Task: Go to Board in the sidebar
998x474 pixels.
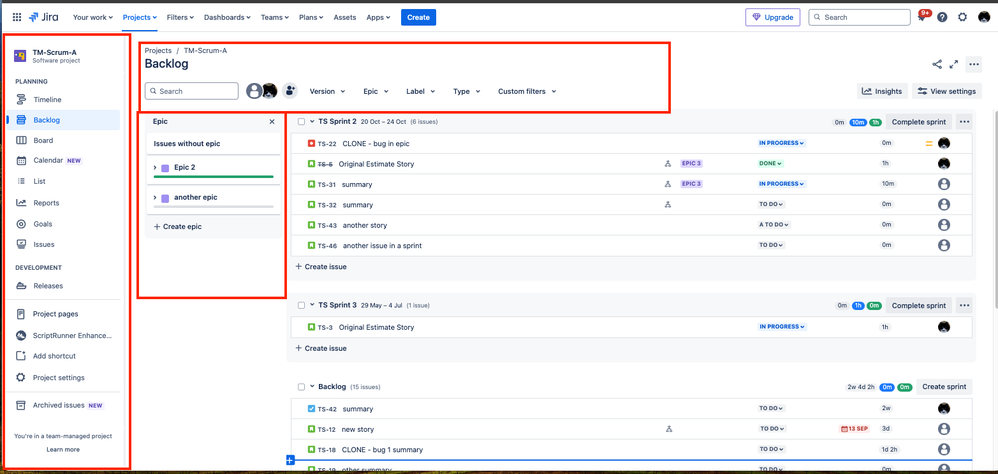Action: pyautogui.click(x=43, y=141)
